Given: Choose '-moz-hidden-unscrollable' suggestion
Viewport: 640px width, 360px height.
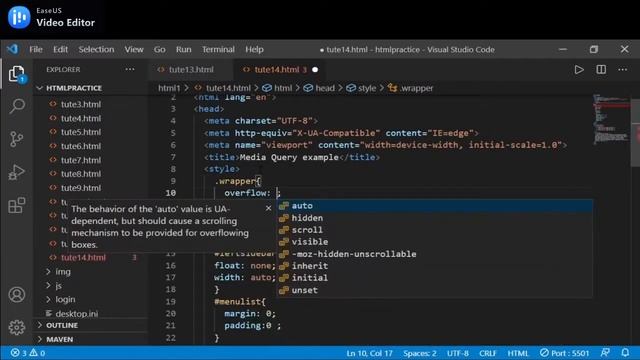Looking at the screenshot, I should coord(435,254).
